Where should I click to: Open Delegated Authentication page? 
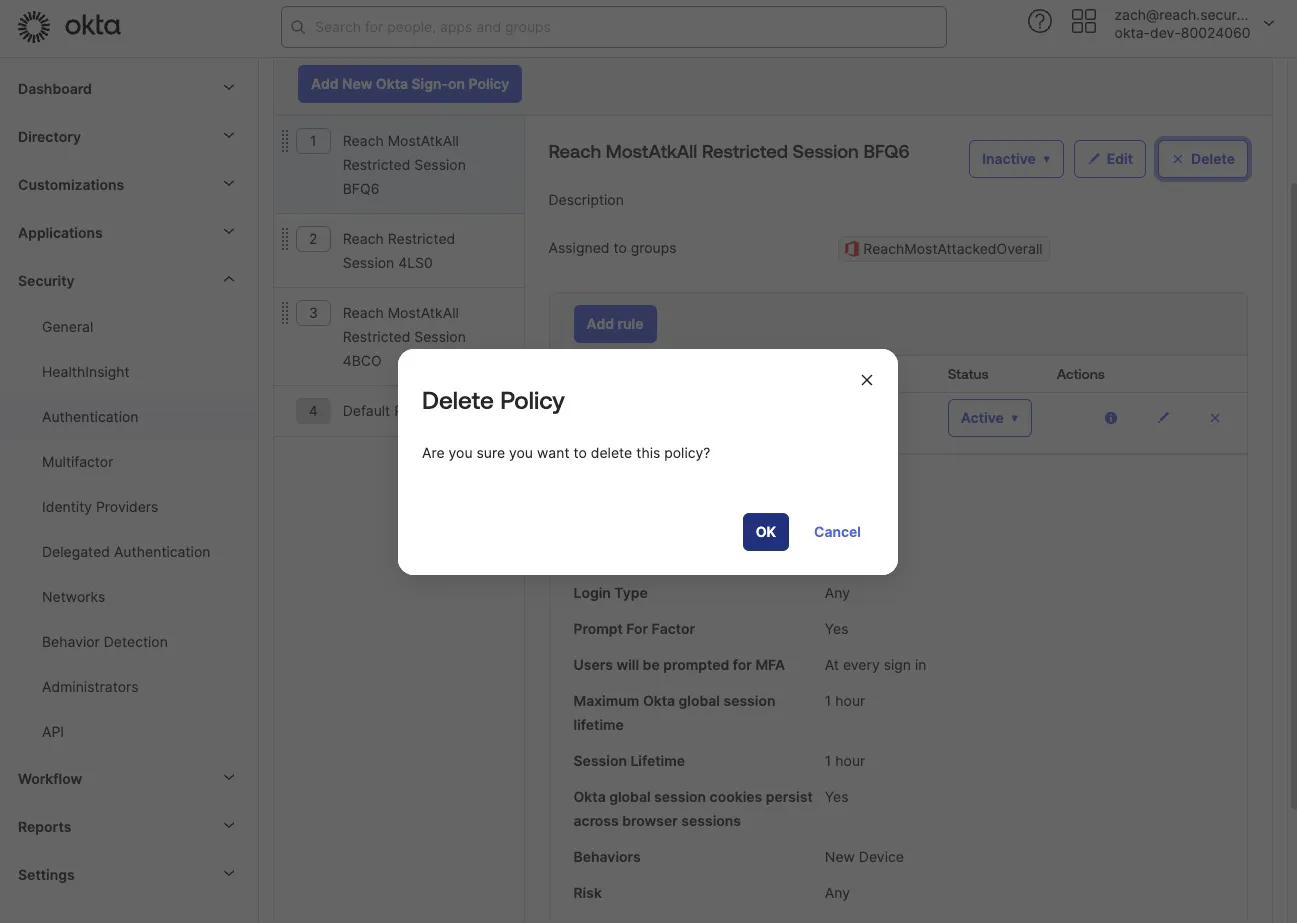point(126,552)
